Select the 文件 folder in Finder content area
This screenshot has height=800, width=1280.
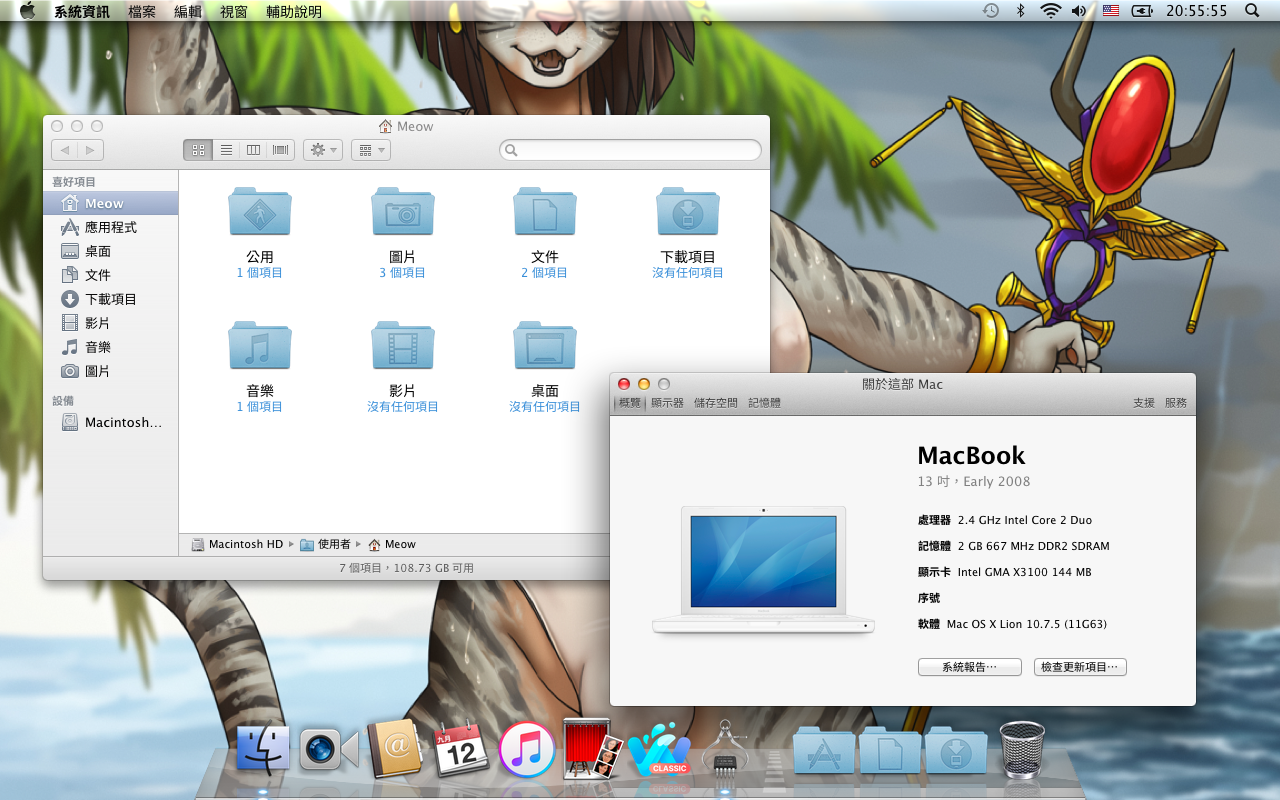pyautogui.click(x=545, y=211)
